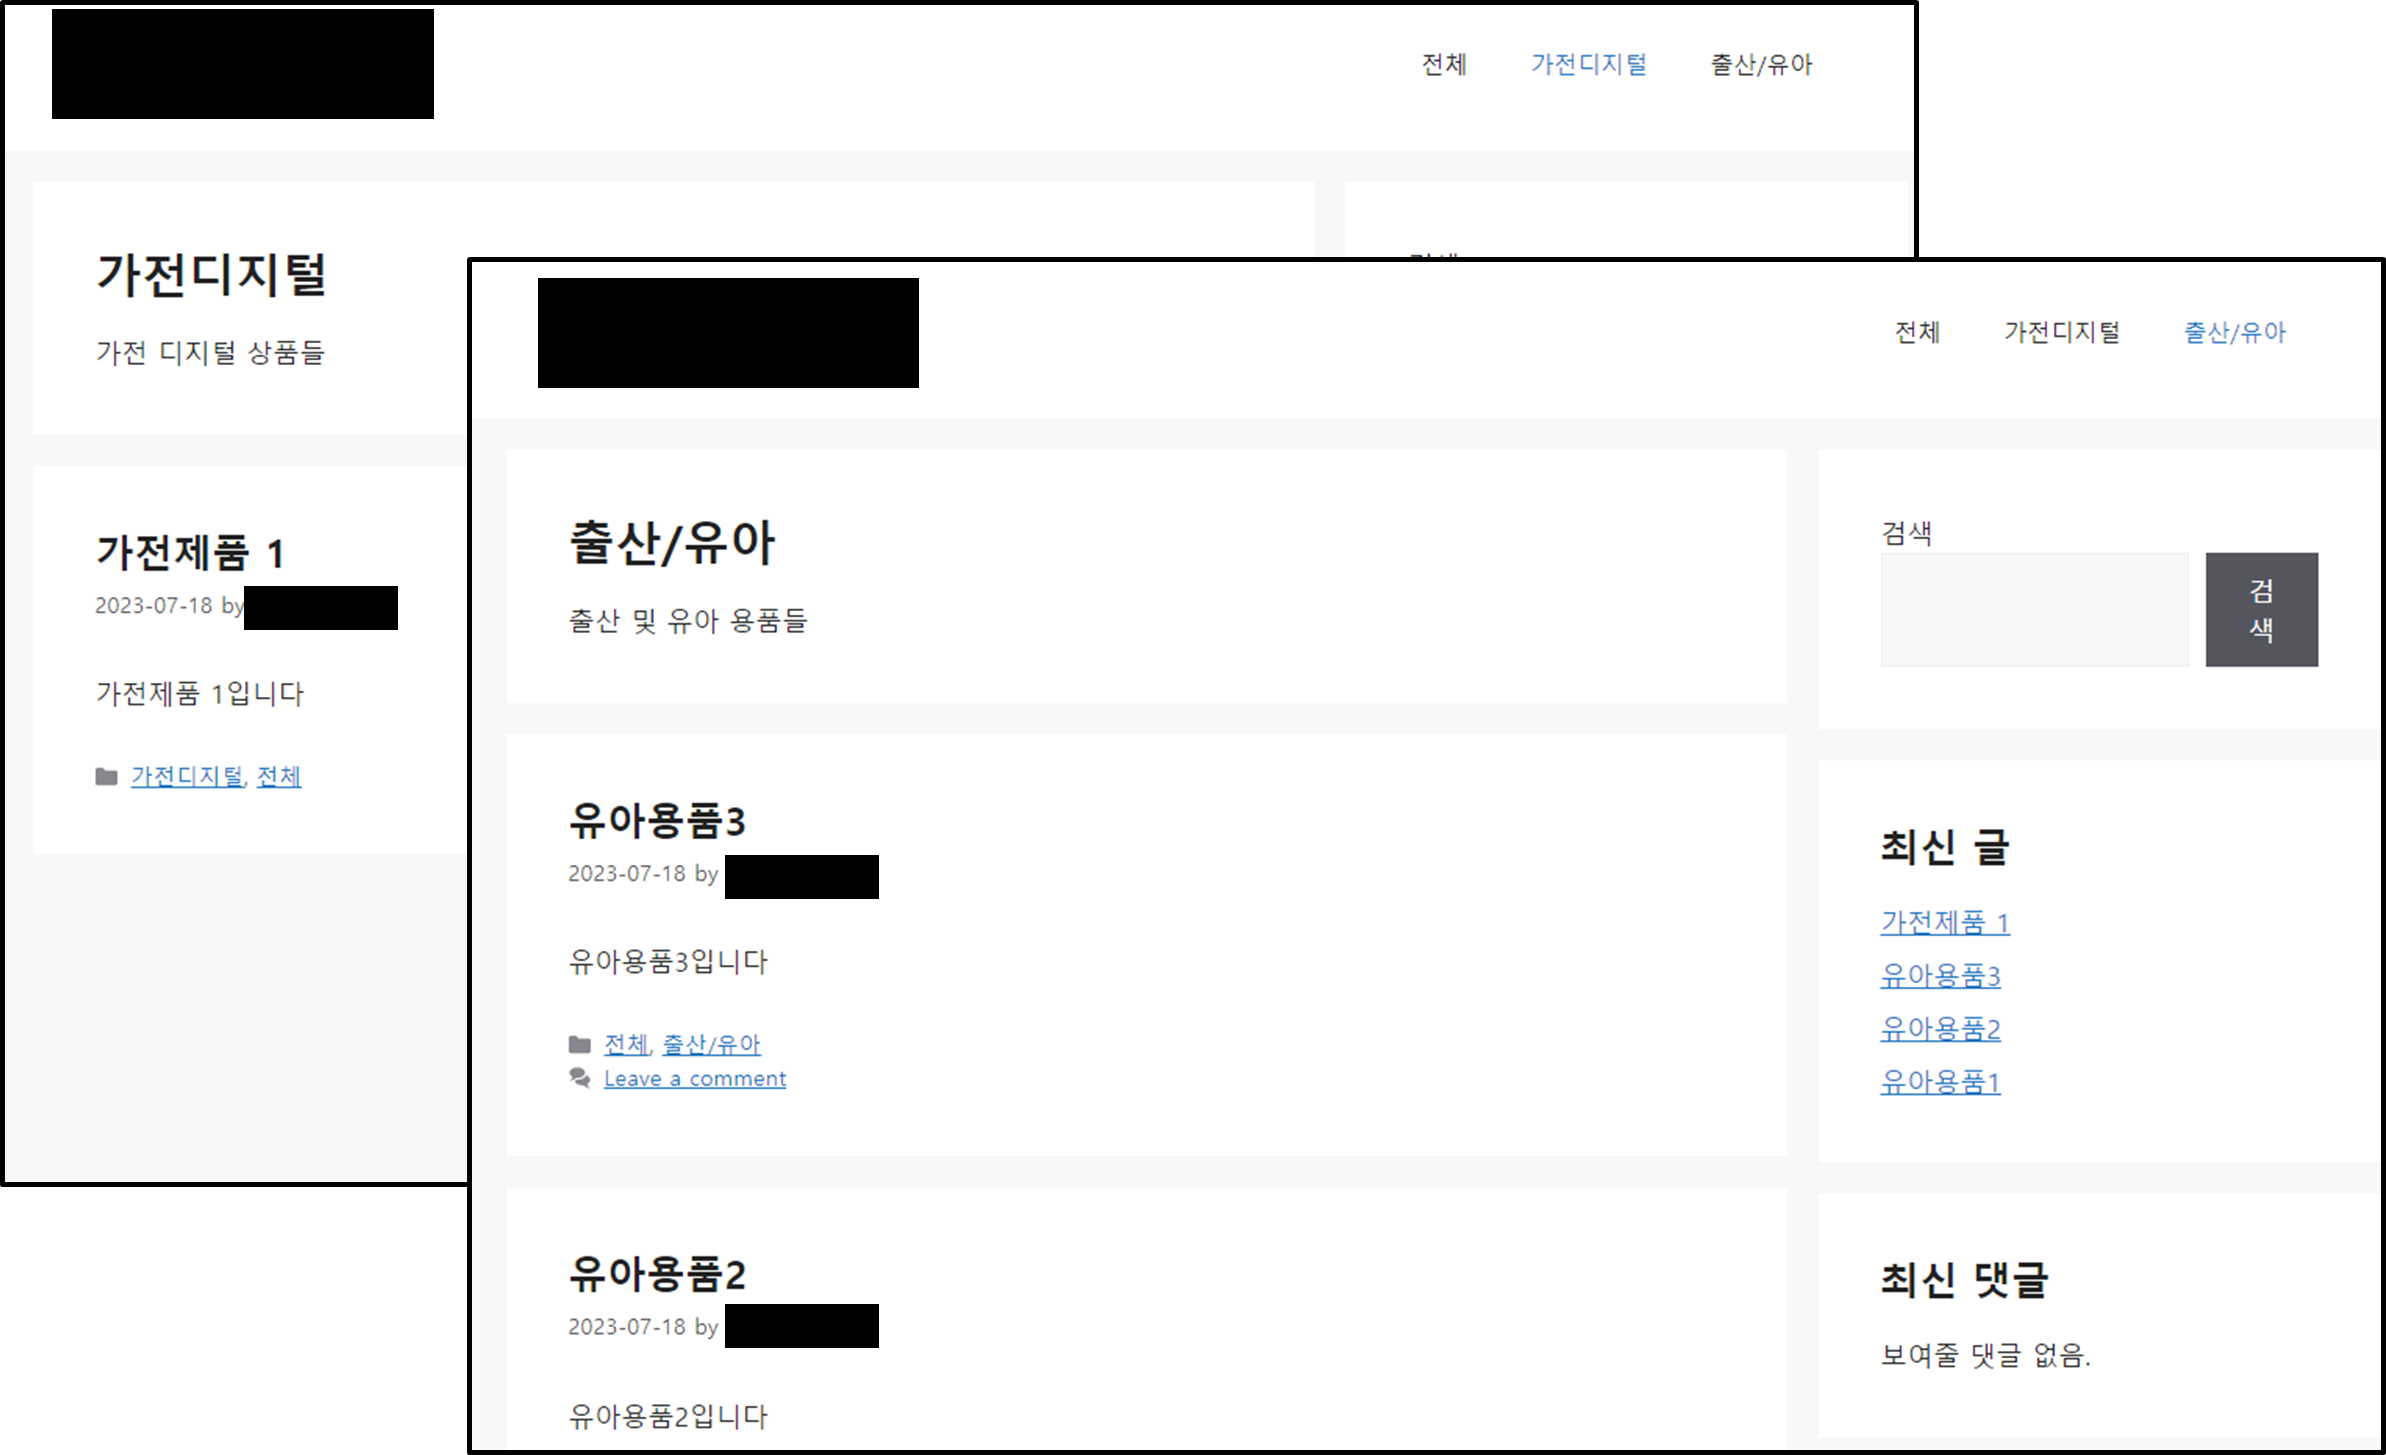
Task: Open 유아용품3 post title
Action: (x=657, y=821)
